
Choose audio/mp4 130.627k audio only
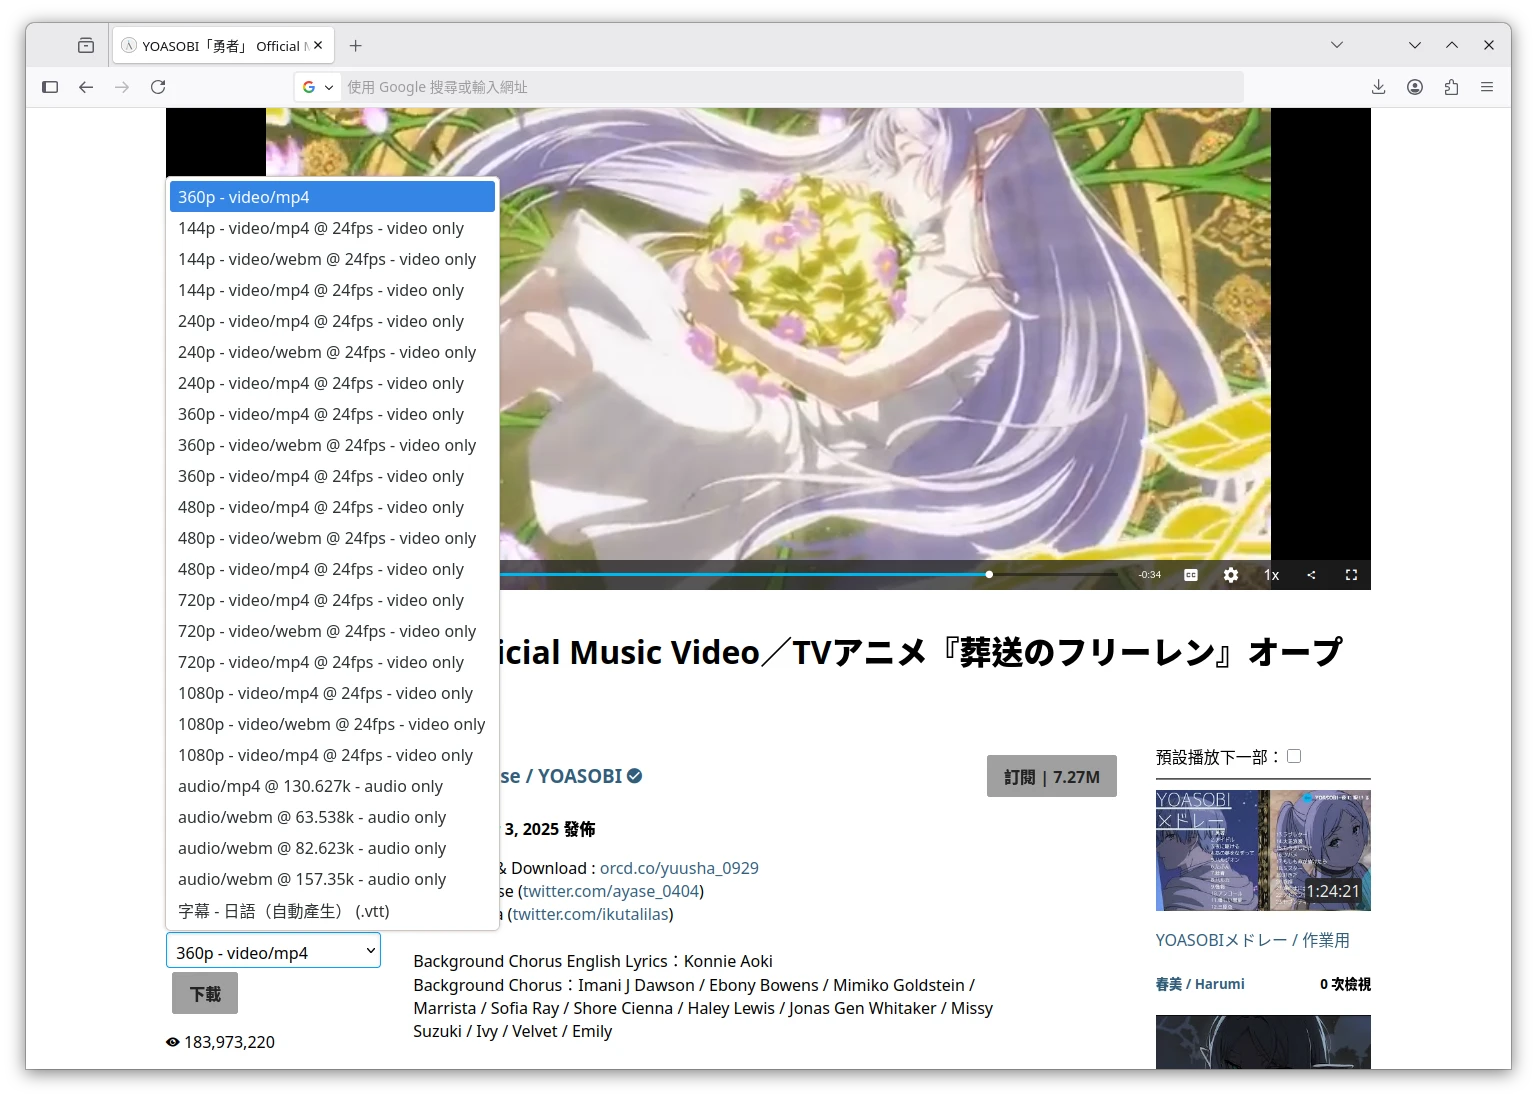[x=310, y=786]
